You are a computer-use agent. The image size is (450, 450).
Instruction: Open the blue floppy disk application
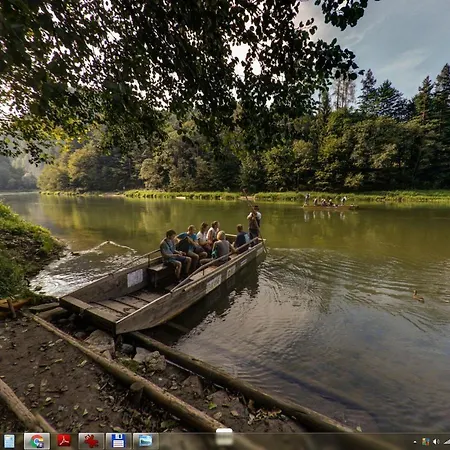pyautogui.click(x=118, y=441)
